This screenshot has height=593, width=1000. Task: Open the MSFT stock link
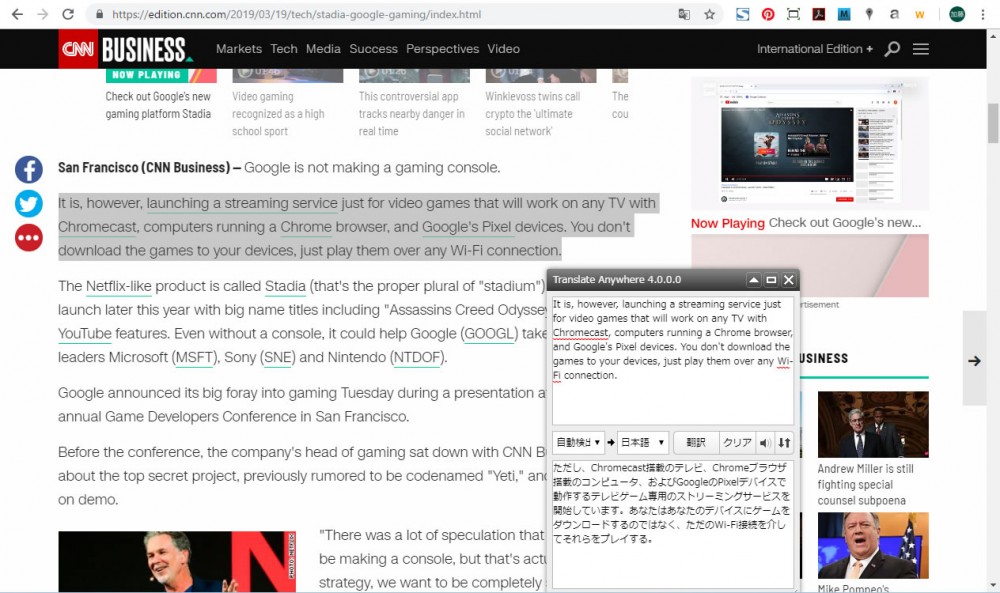pos(194,357)
